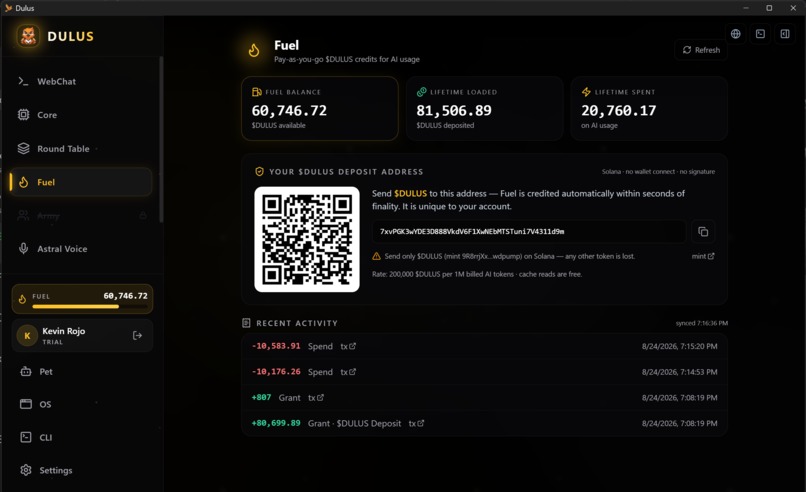Click the "synced 7:16:36 PM" text
The width and height of the screenshot is (806, 492).
[702, 323]
